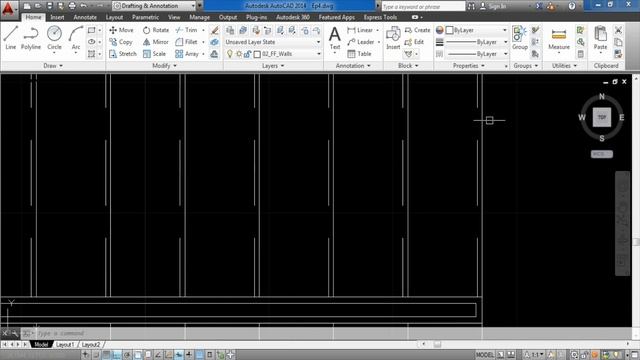This screenshot has width=640, height=360.
Task: Open the View ribbon tab
Action: [x=174, y=17]
